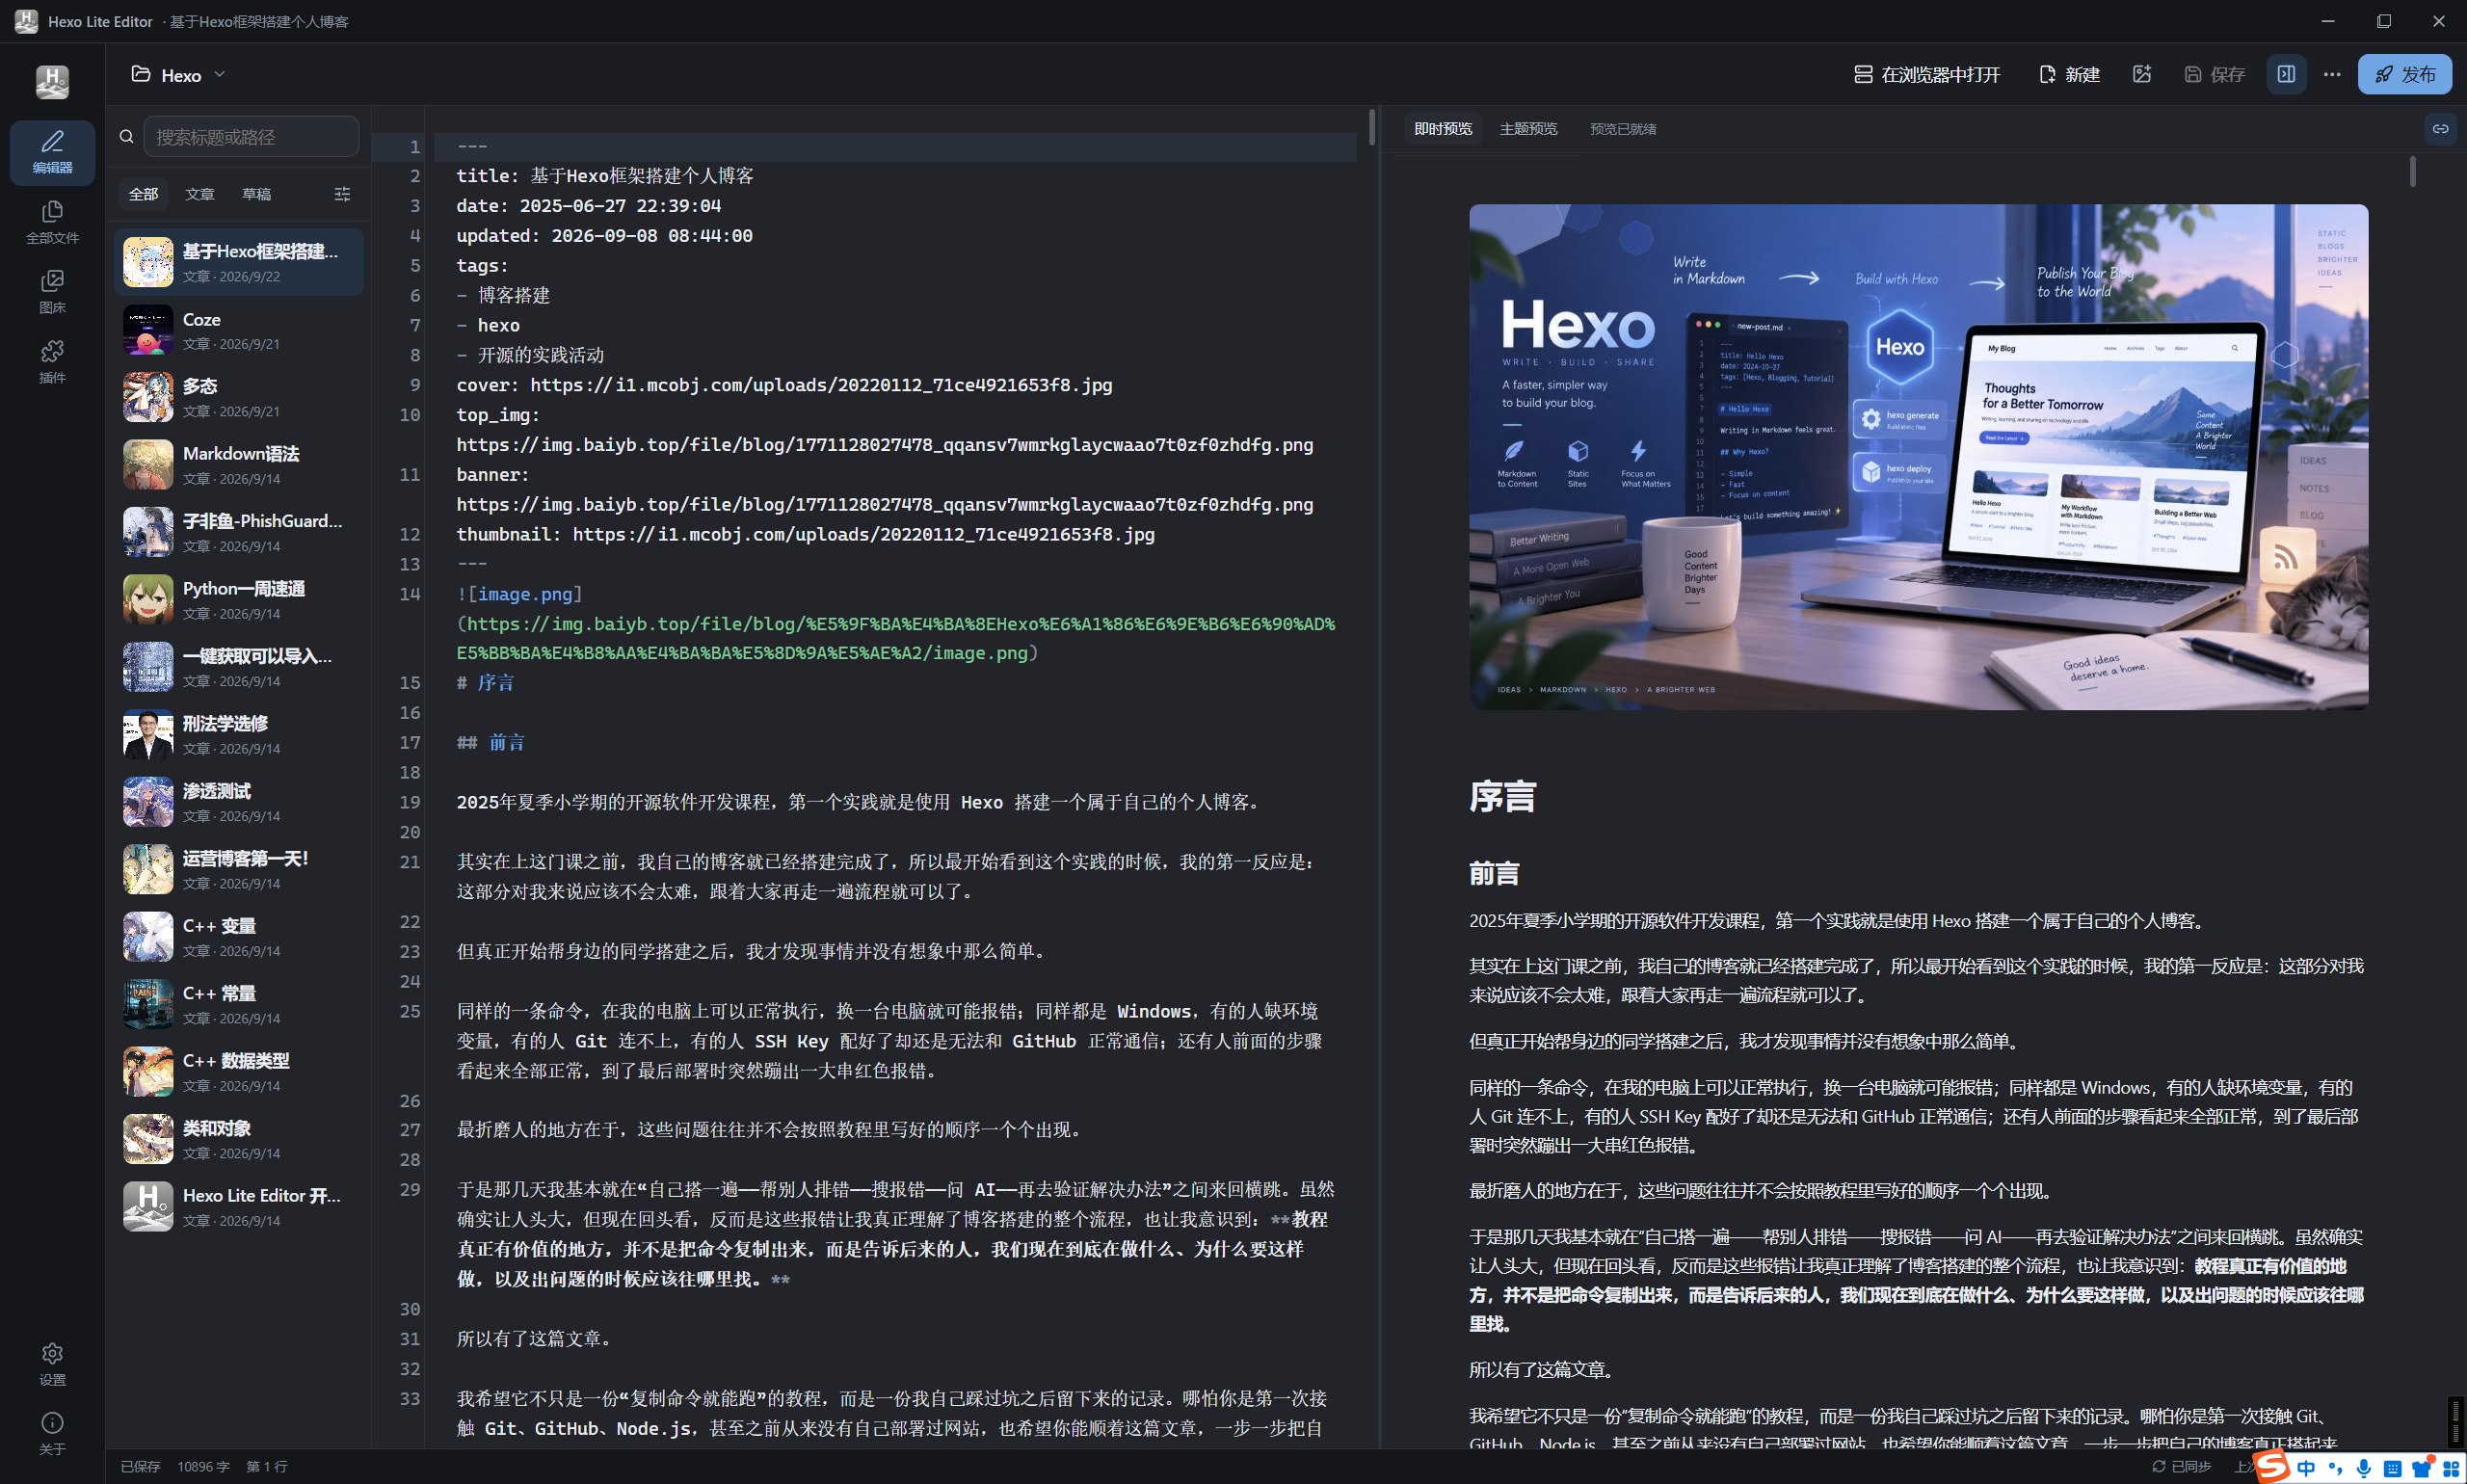Click the insert image toolbar icon
2467x1484 pixels.
pos(2142,74)
